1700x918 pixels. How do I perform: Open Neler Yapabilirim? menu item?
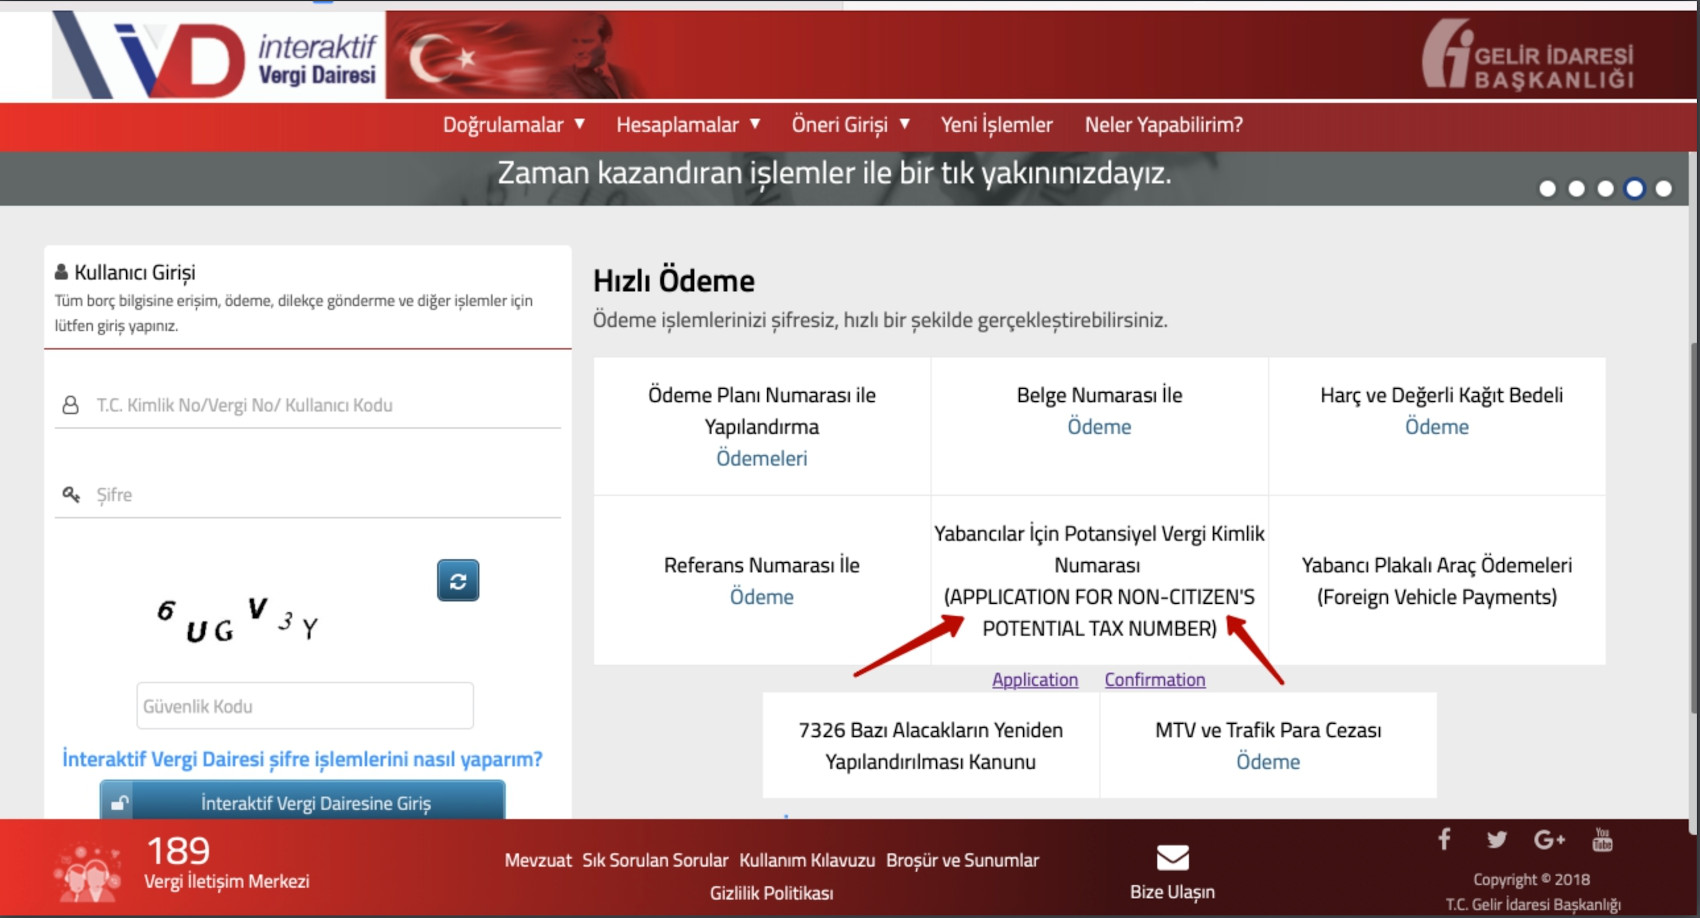[1163, 125]
